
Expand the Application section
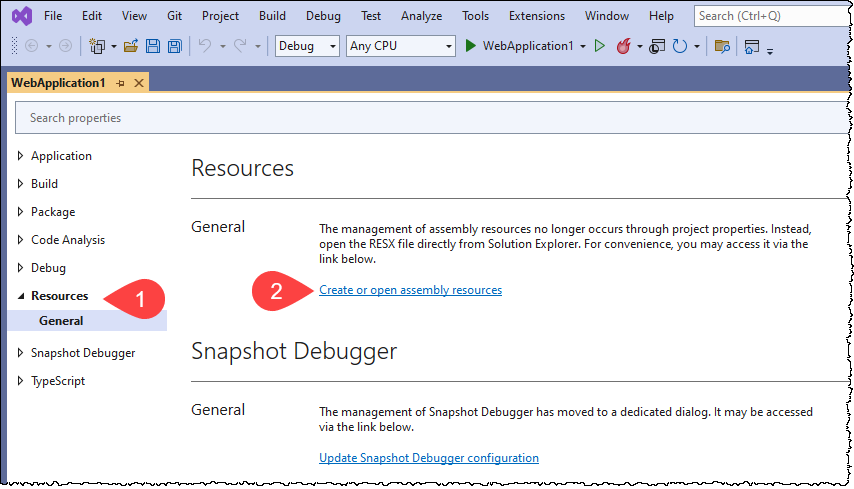pos(20,156)
